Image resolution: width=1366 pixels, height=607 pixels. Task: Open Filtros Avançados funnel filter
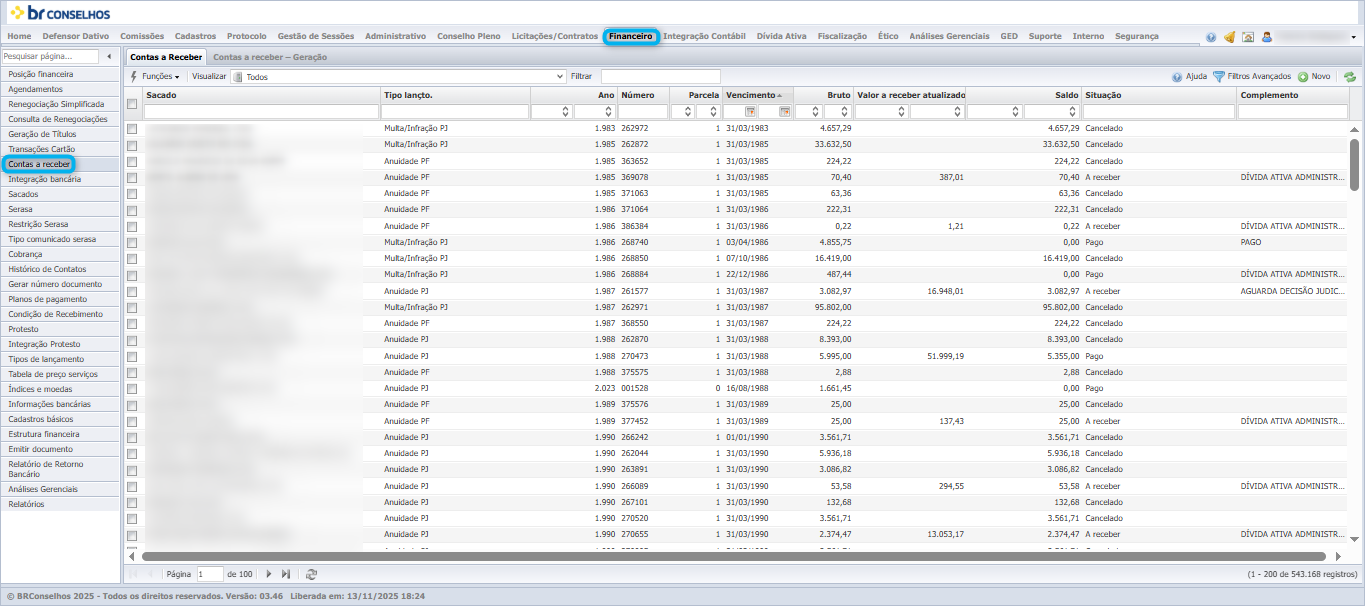tap(1251, 76)
